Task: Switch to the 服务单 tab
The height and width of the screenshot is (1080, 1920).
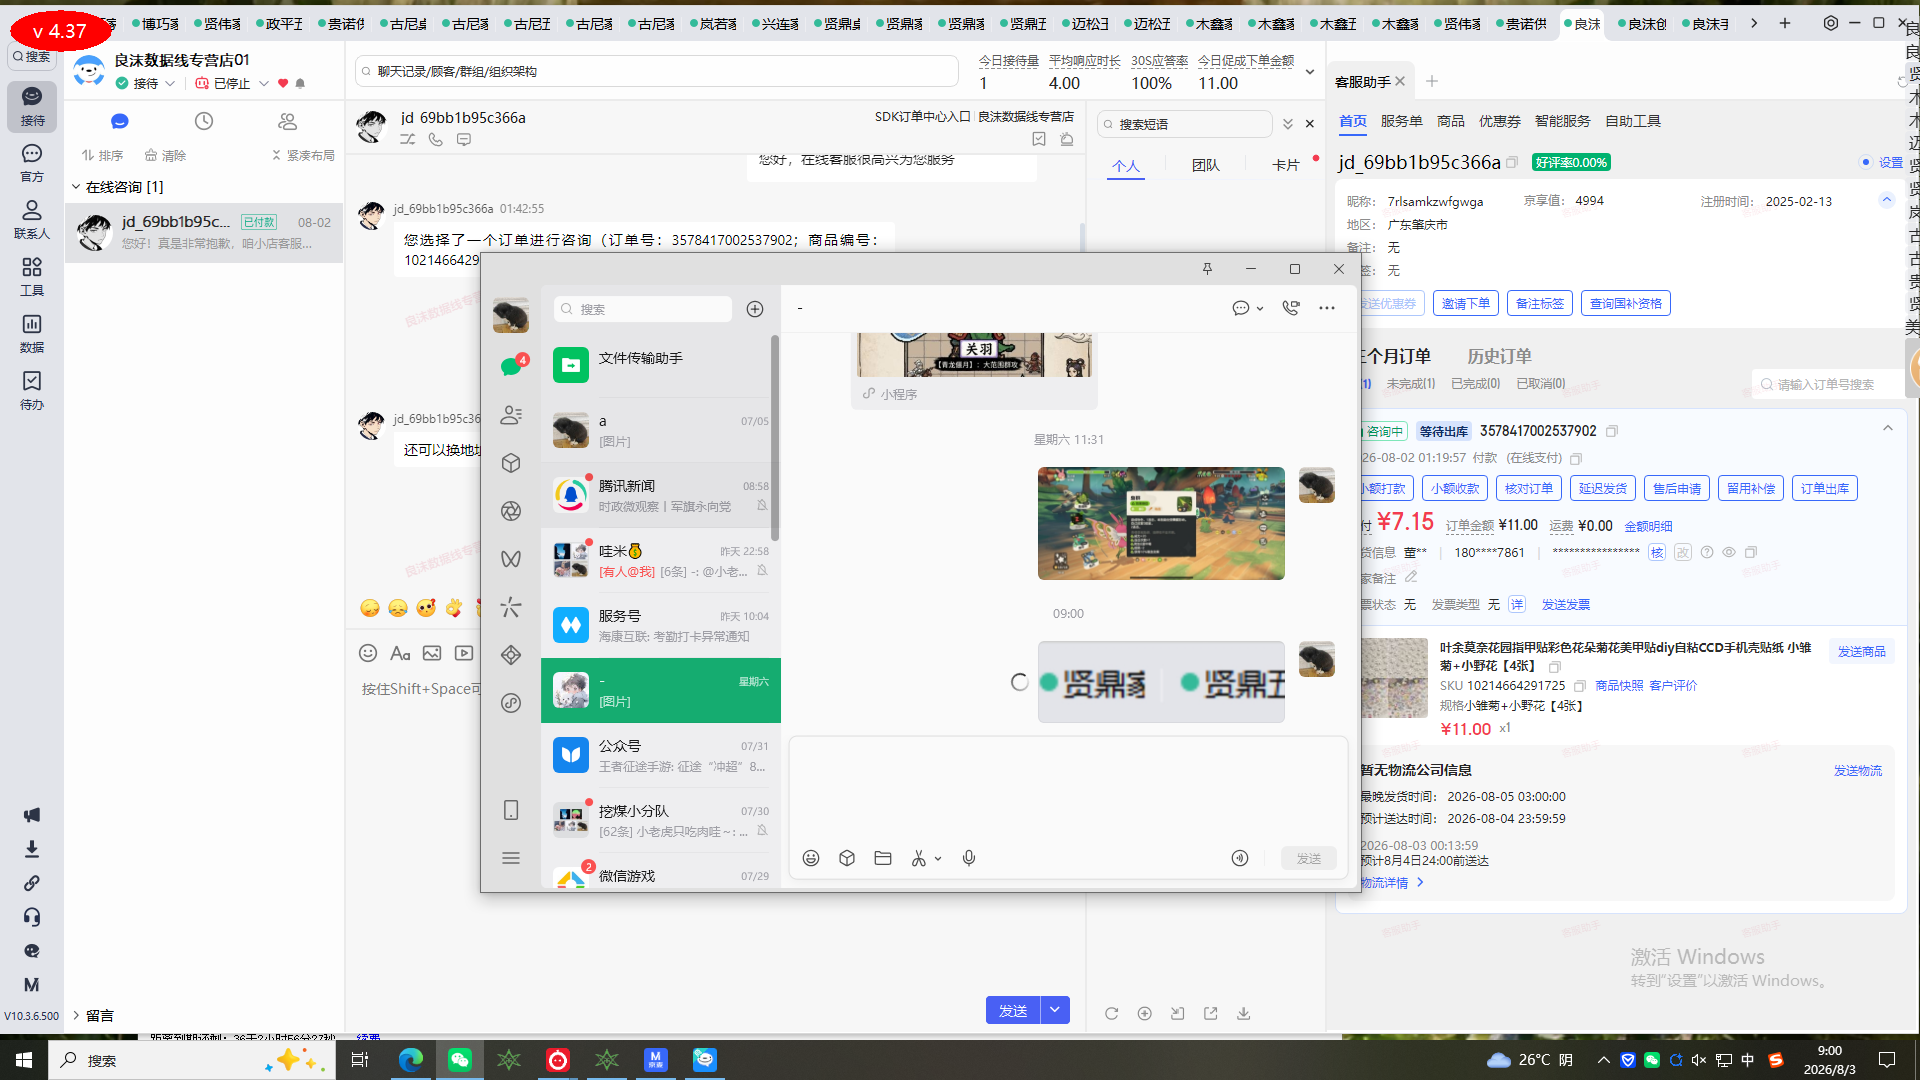Action: tap(1401, 121)
